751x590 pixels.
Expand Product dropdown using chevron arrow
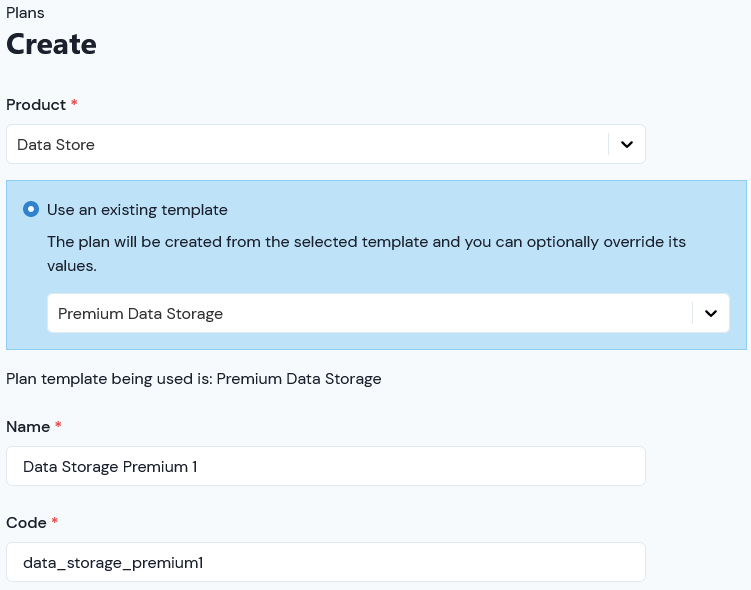coord(626,144)
